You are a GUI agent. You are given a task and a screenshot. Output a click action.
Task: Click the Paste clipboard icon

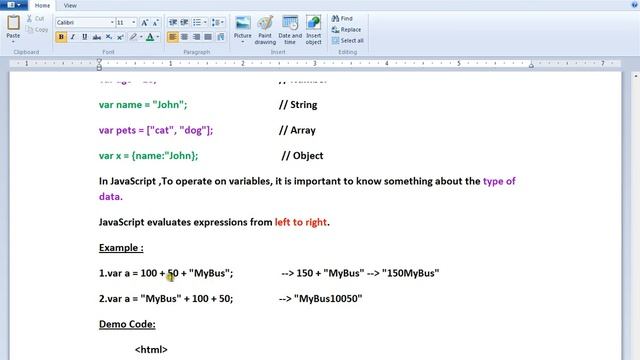13,22
